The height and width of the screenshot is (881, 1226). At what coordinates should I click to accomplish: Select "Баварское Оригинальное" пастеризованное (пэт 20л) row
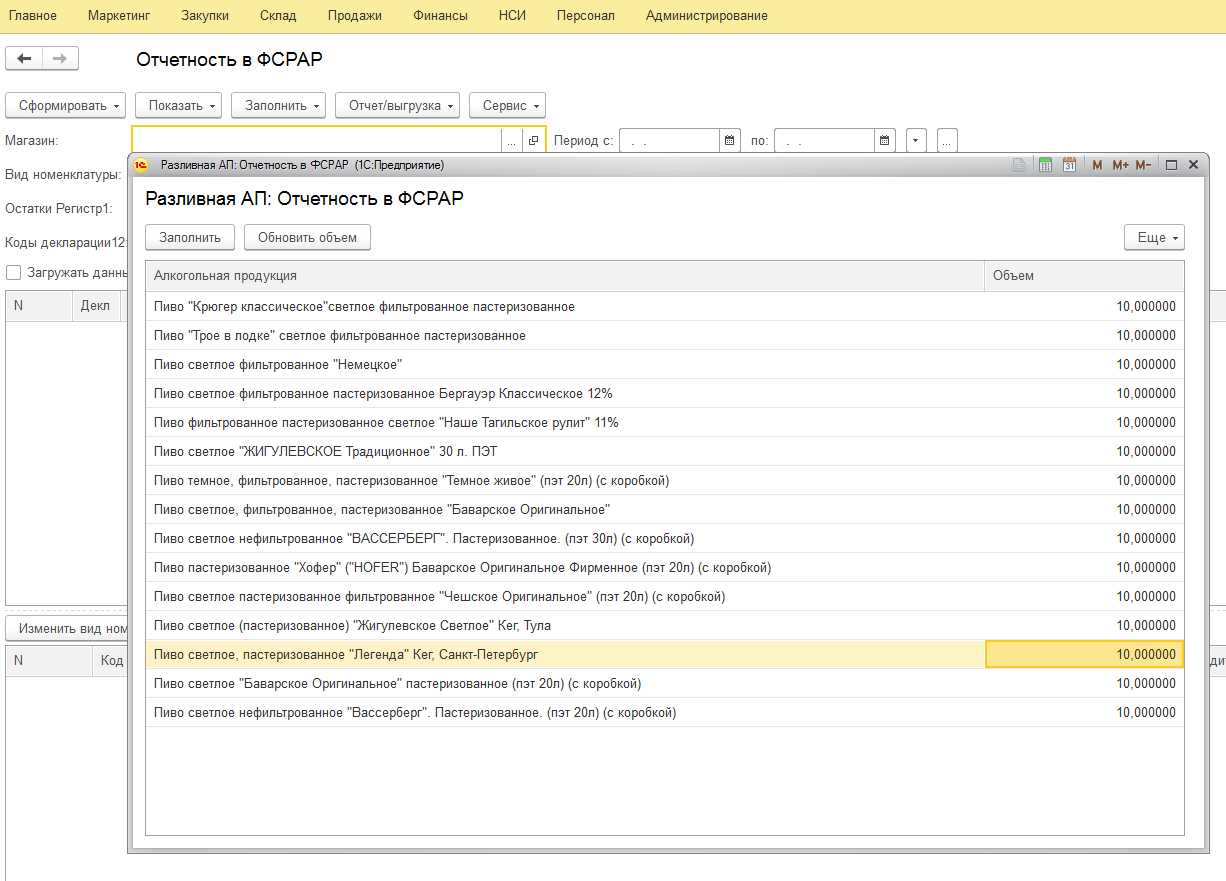click(665, 684)
